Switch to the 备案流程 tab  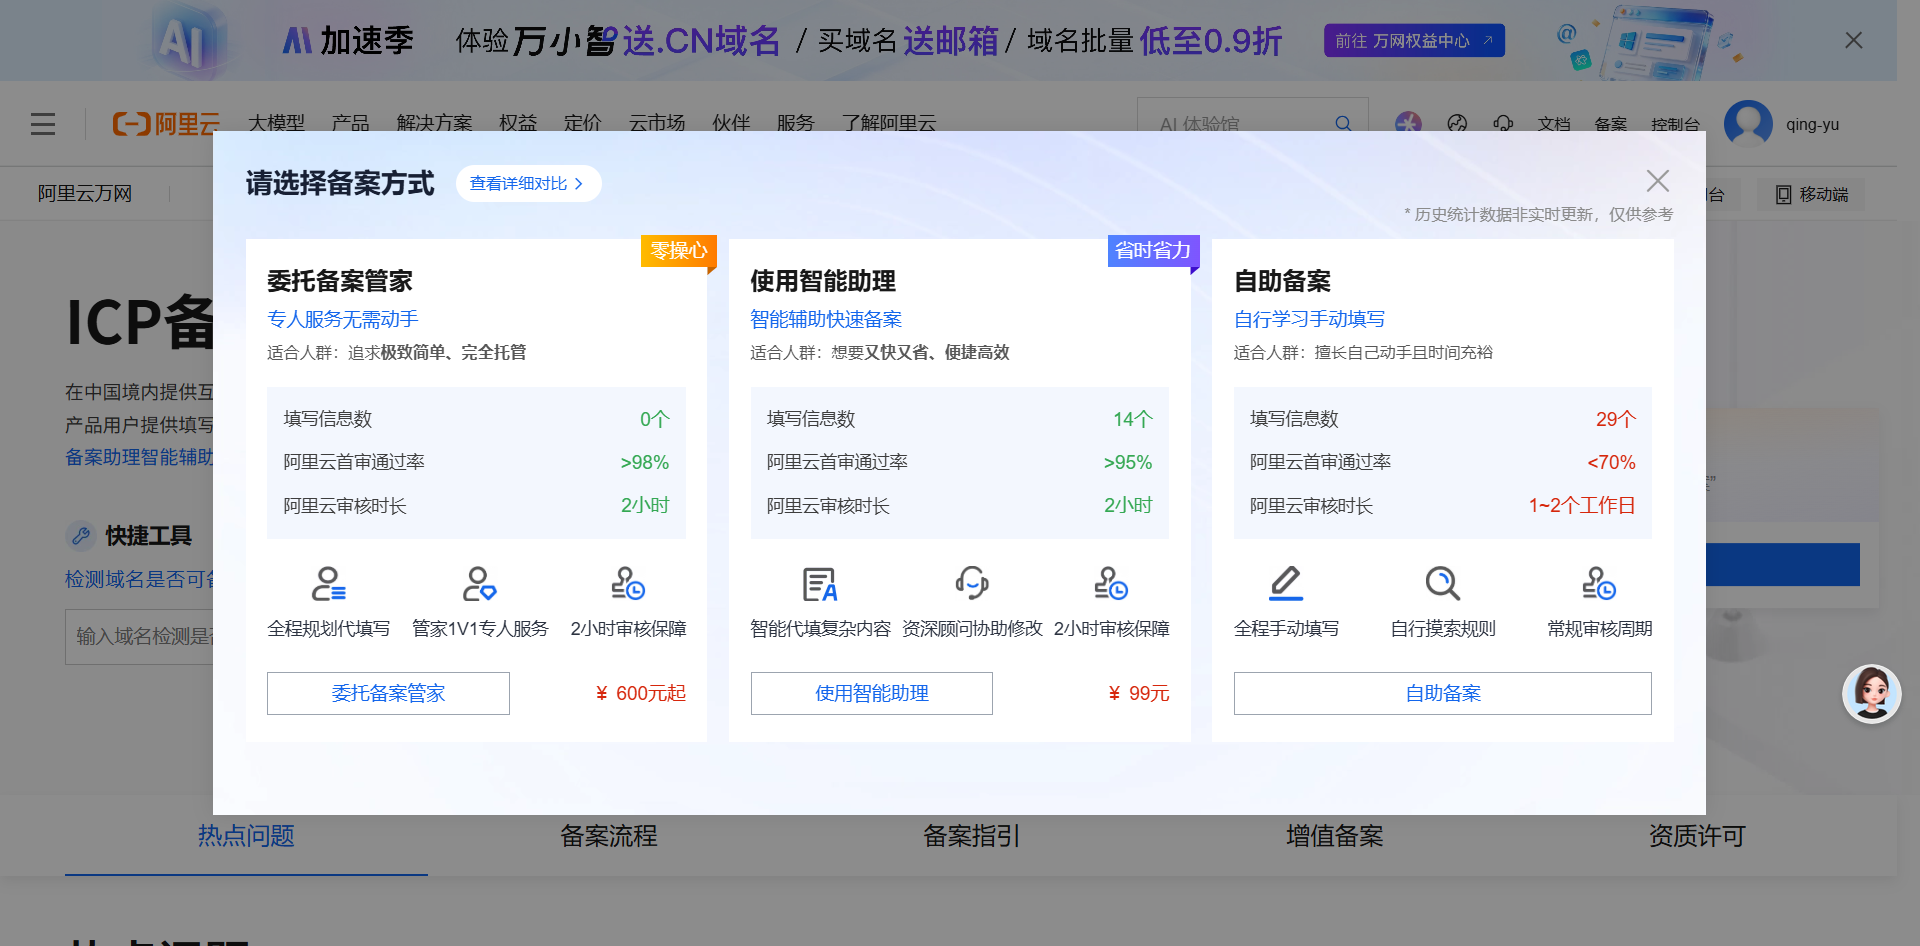click(609, 836)
